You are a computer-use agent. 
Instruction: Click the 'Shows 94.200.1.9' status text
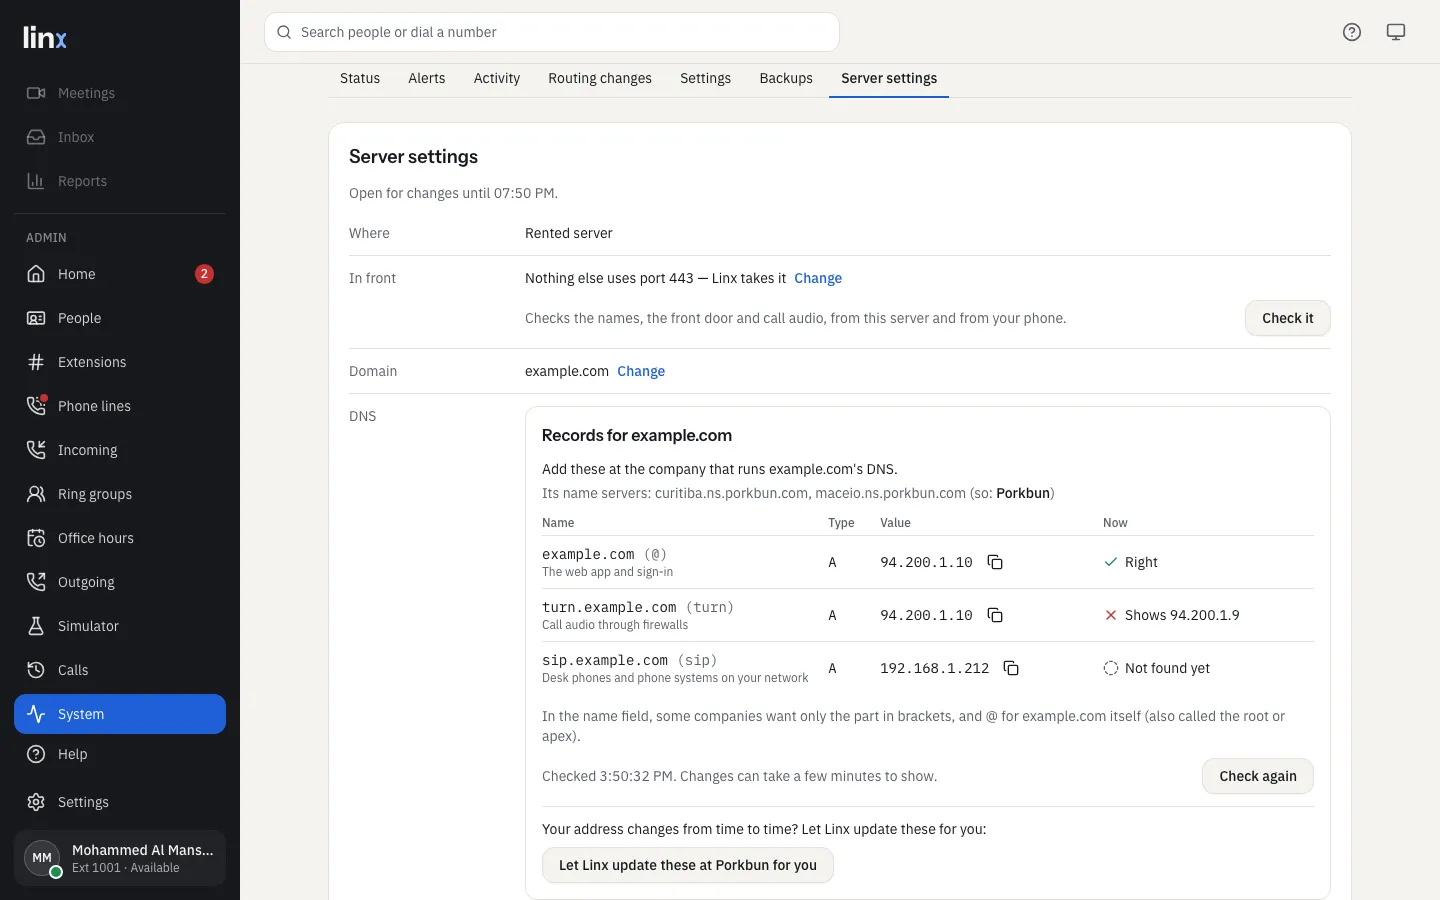pos(1182,615)
